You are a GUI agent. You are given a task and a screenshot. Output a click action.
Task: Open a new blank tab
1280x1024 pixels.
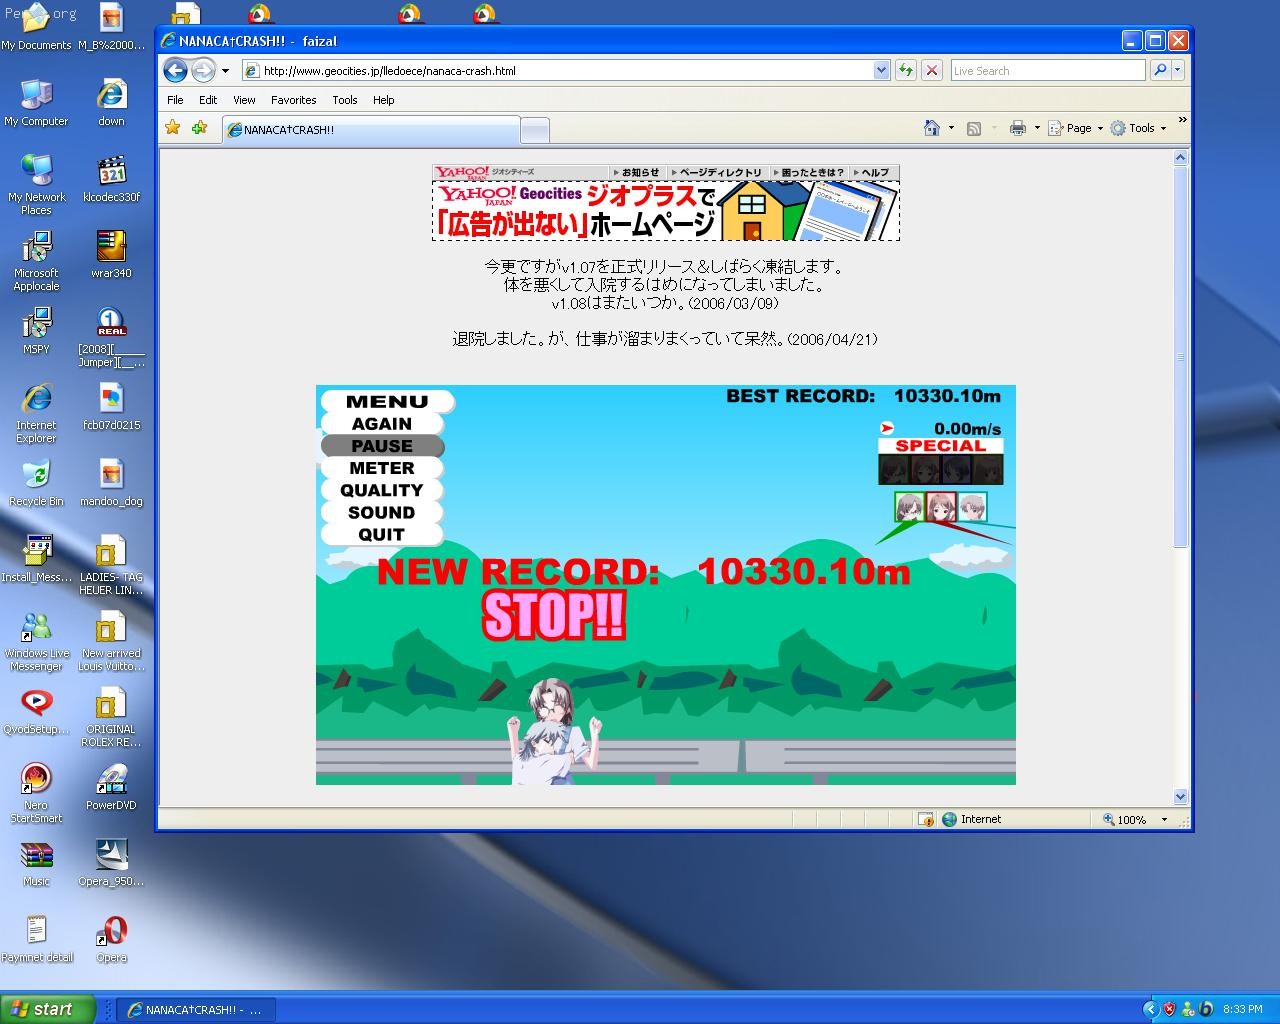click(x=535, y=130)
